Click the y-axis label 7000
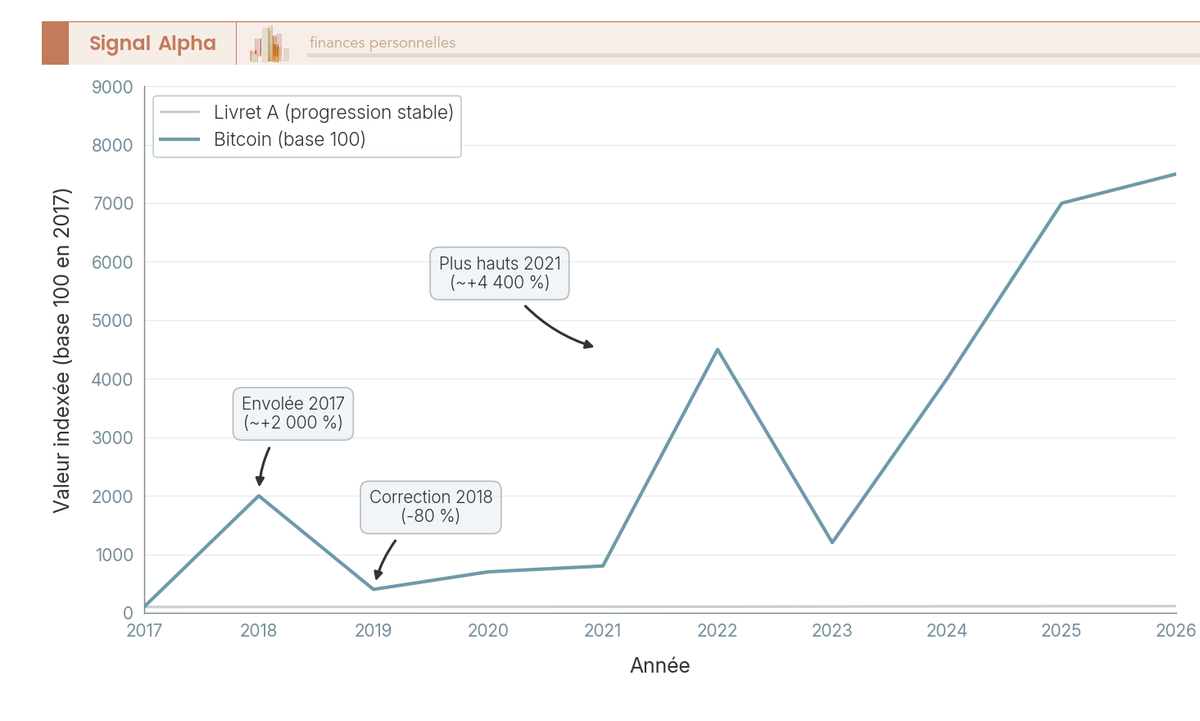Viewport: 1200px width, 721px height. point(114,204)
